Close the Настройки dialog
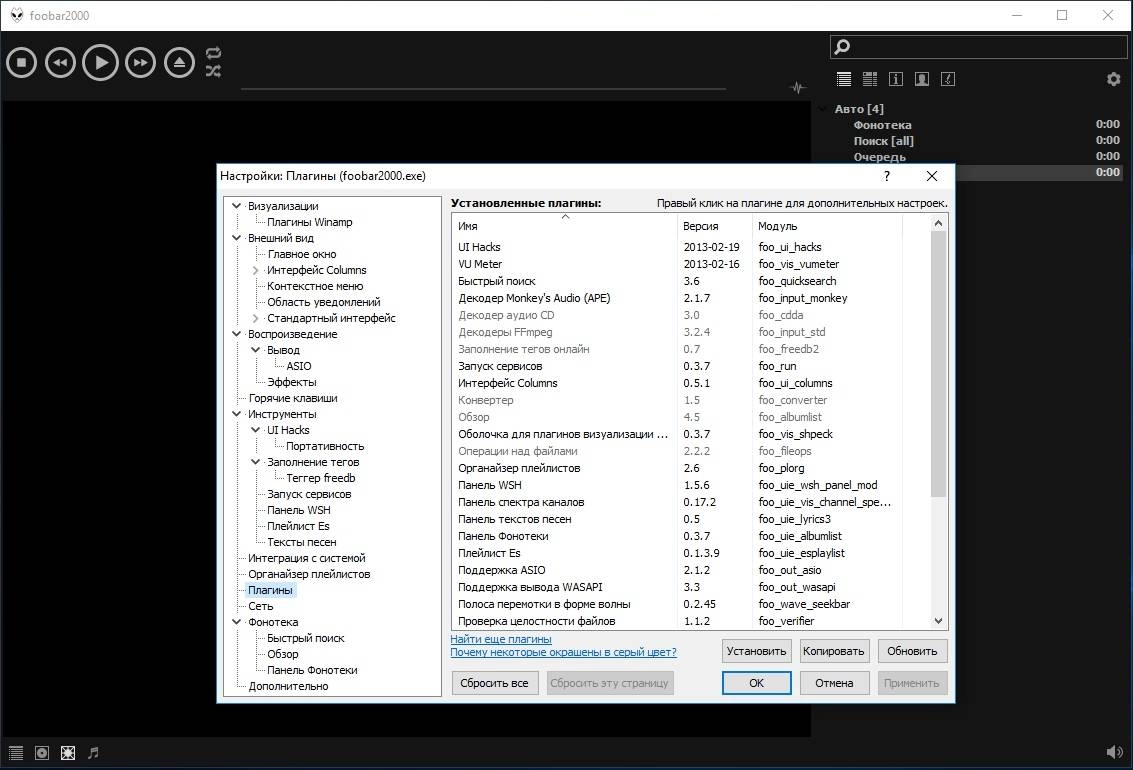Image resolution: width=1133 pixels, height=770 pixels. [932, 176]
